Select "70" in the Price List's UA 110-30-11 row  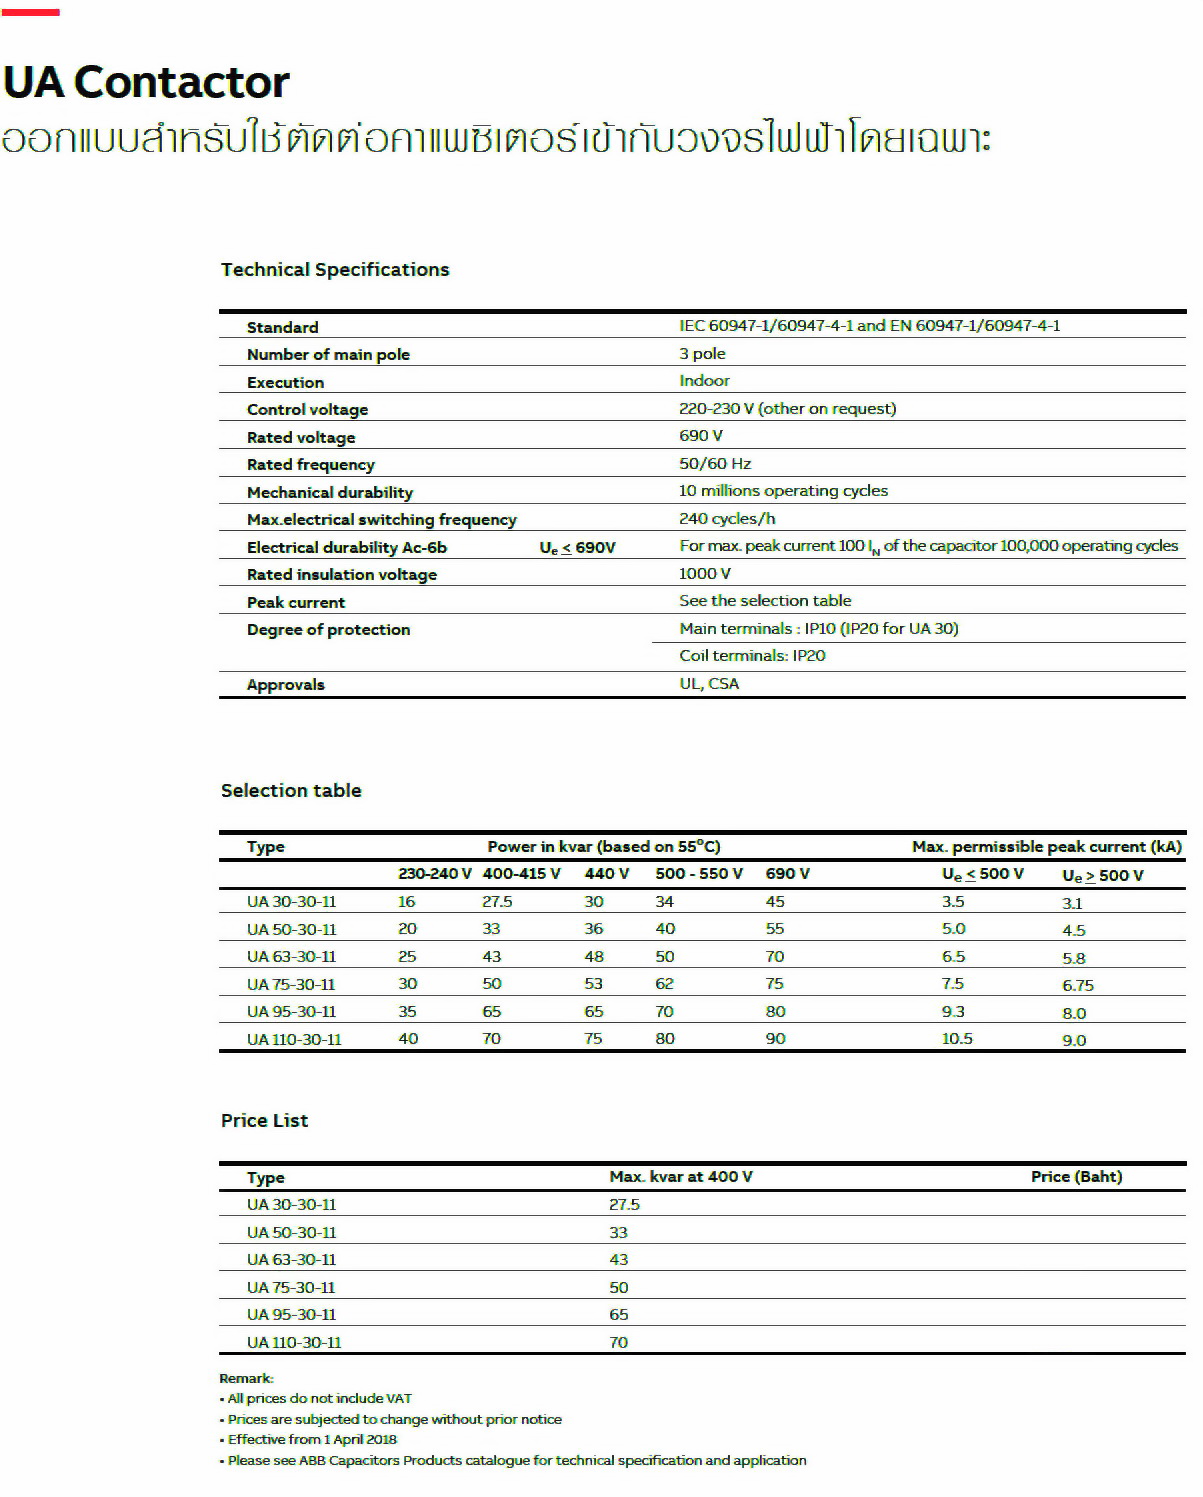[x=619, y=1342]
